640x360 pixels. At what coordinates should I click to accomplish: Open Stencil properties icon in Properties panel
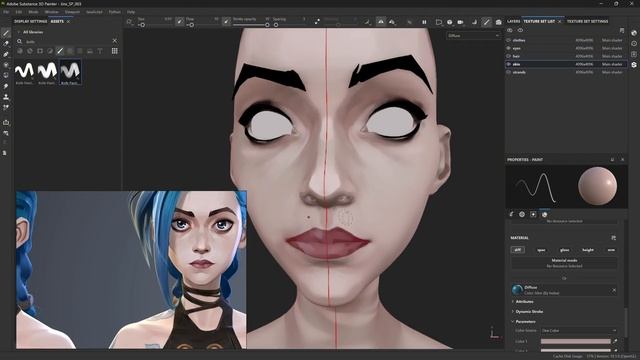coord(533,214)
